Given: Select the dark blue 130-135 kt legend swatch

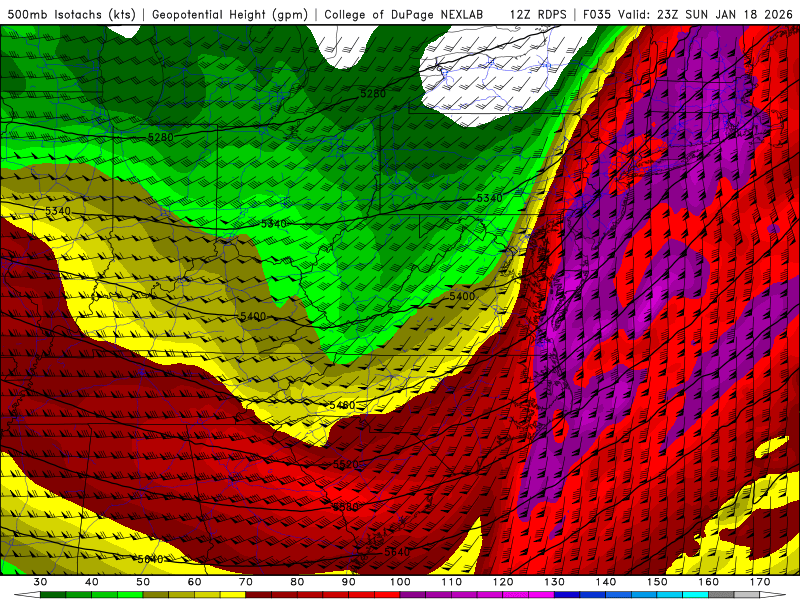Looking at the screenshot, I should 567,595.
